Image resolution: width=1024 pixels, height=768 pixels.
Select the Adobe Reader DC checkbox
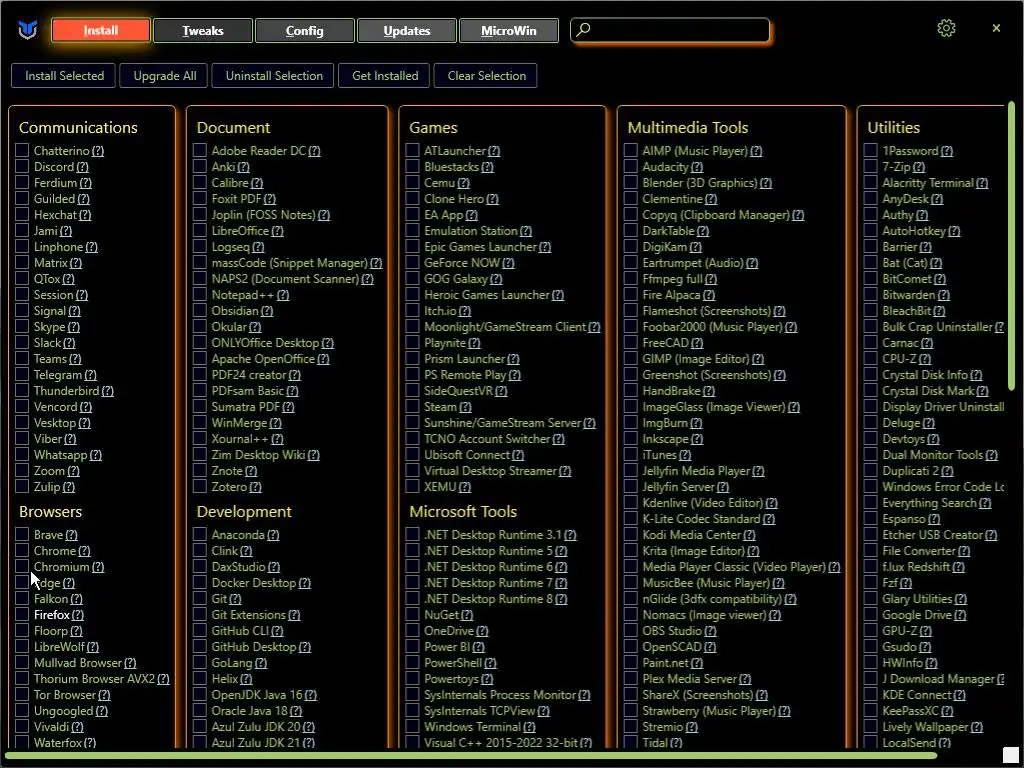click(x=200, y=151)
